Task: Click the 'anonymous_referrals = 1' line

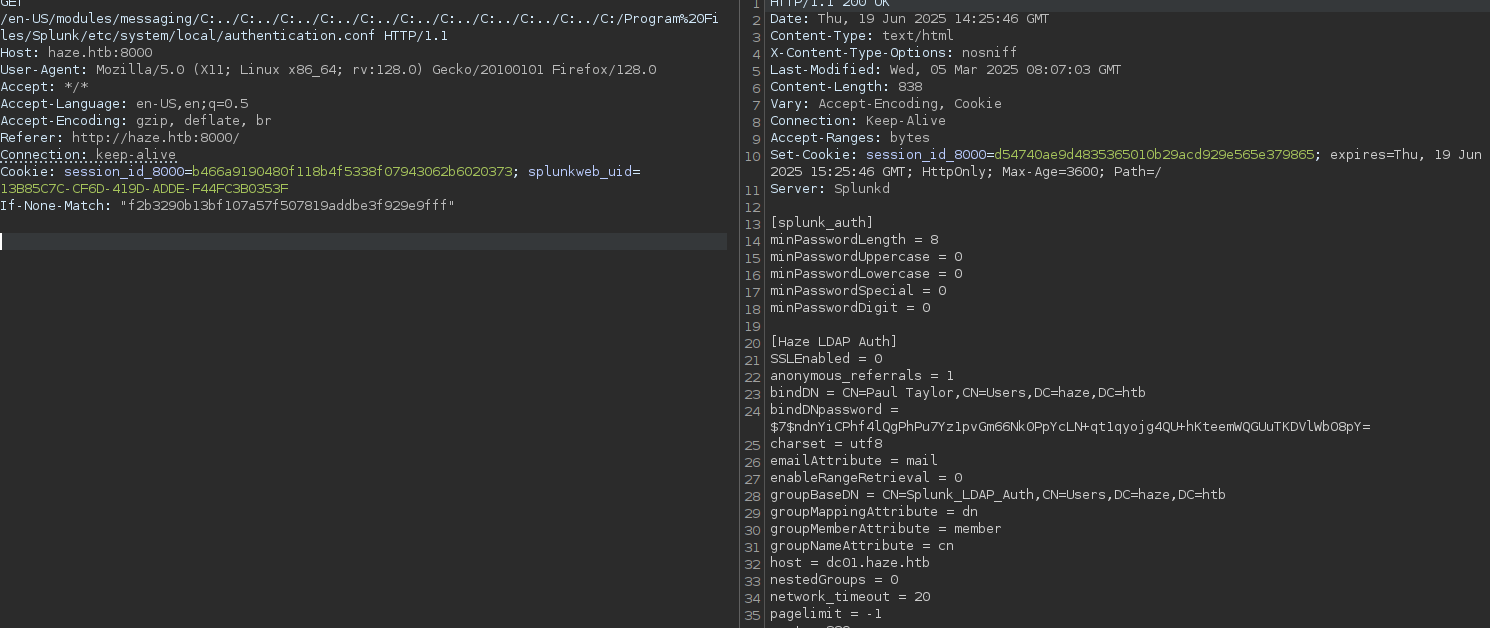Action: point(861,376)
